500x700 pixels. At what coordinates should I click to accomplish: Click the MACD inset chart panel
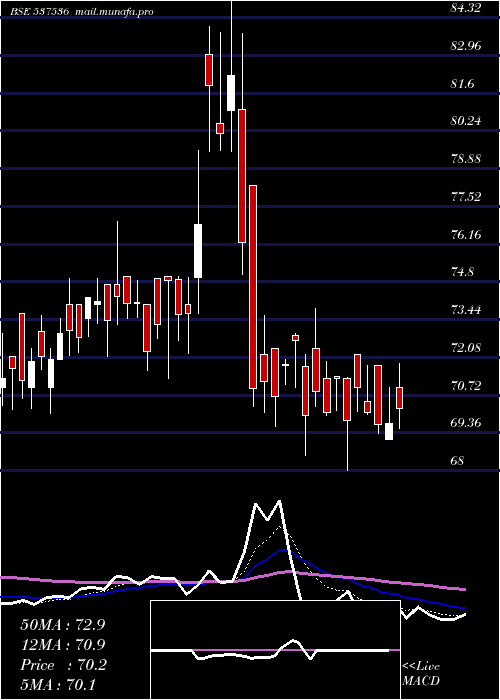[x=275, y=650]
